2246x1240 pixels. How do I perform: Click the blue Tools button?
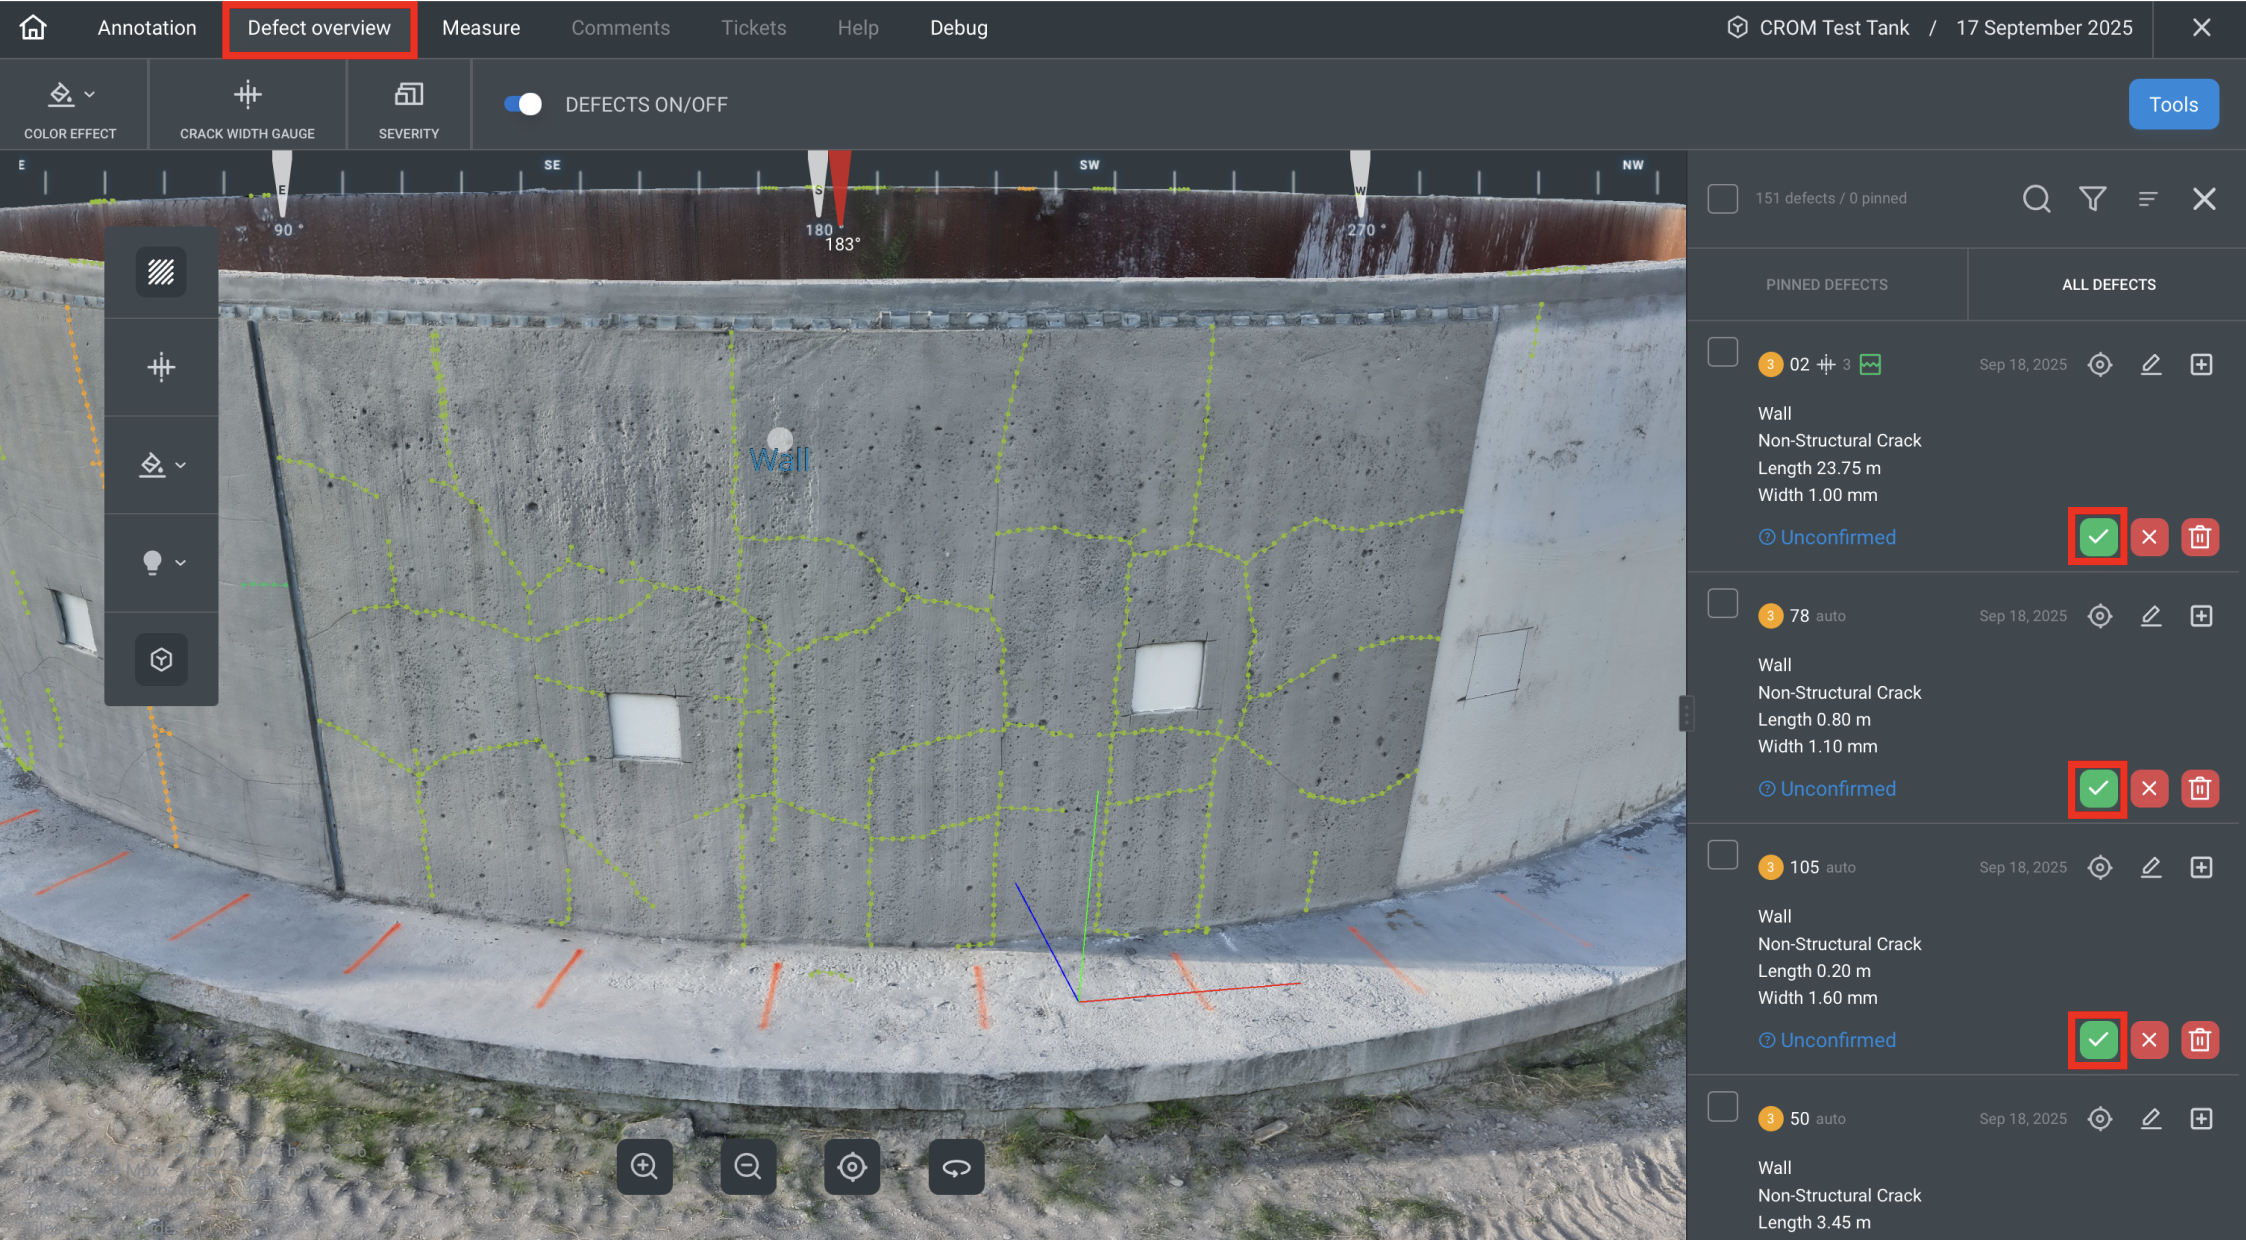tap(2173, 104)
